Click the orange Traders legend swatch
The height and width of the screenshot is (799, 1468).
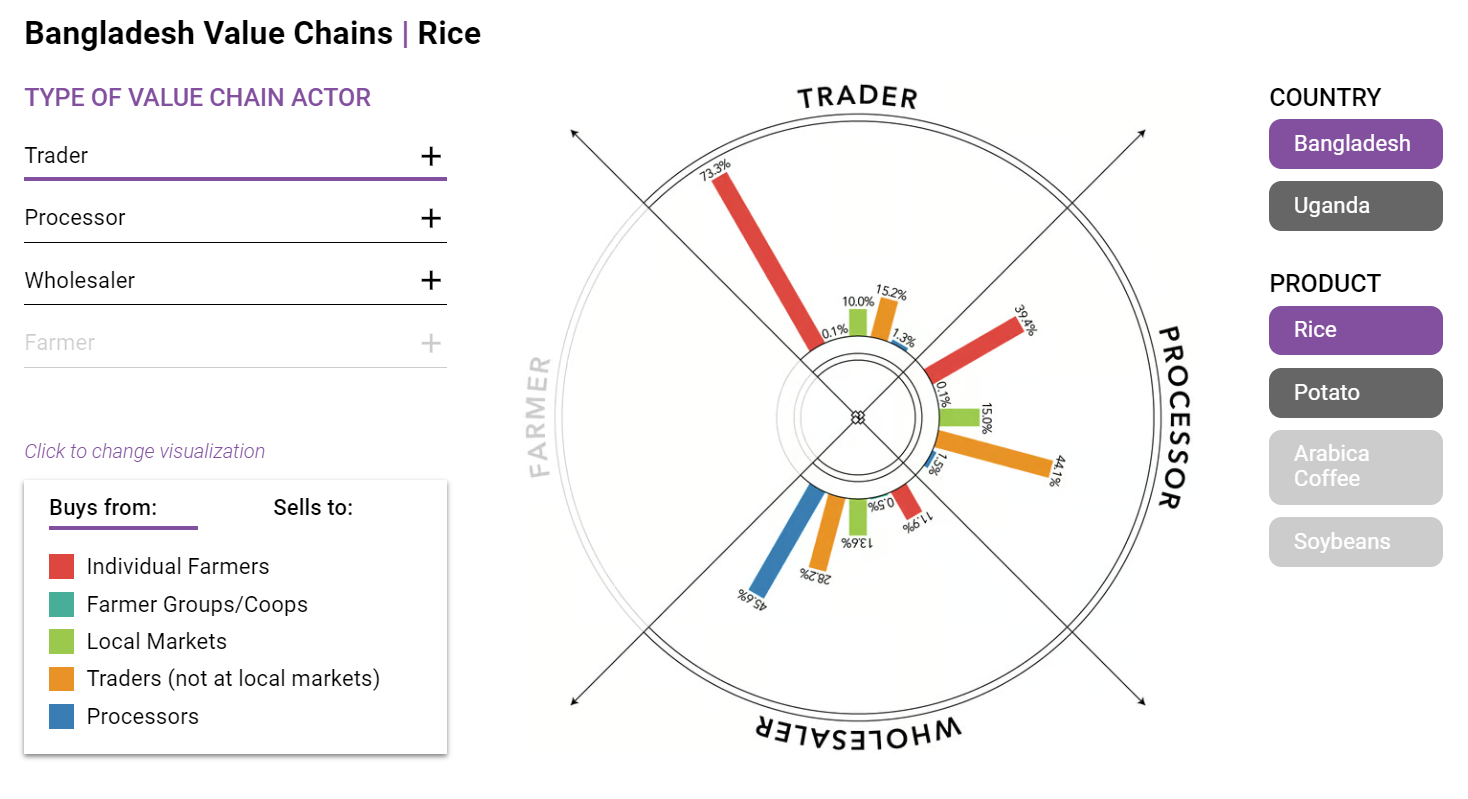62,679
